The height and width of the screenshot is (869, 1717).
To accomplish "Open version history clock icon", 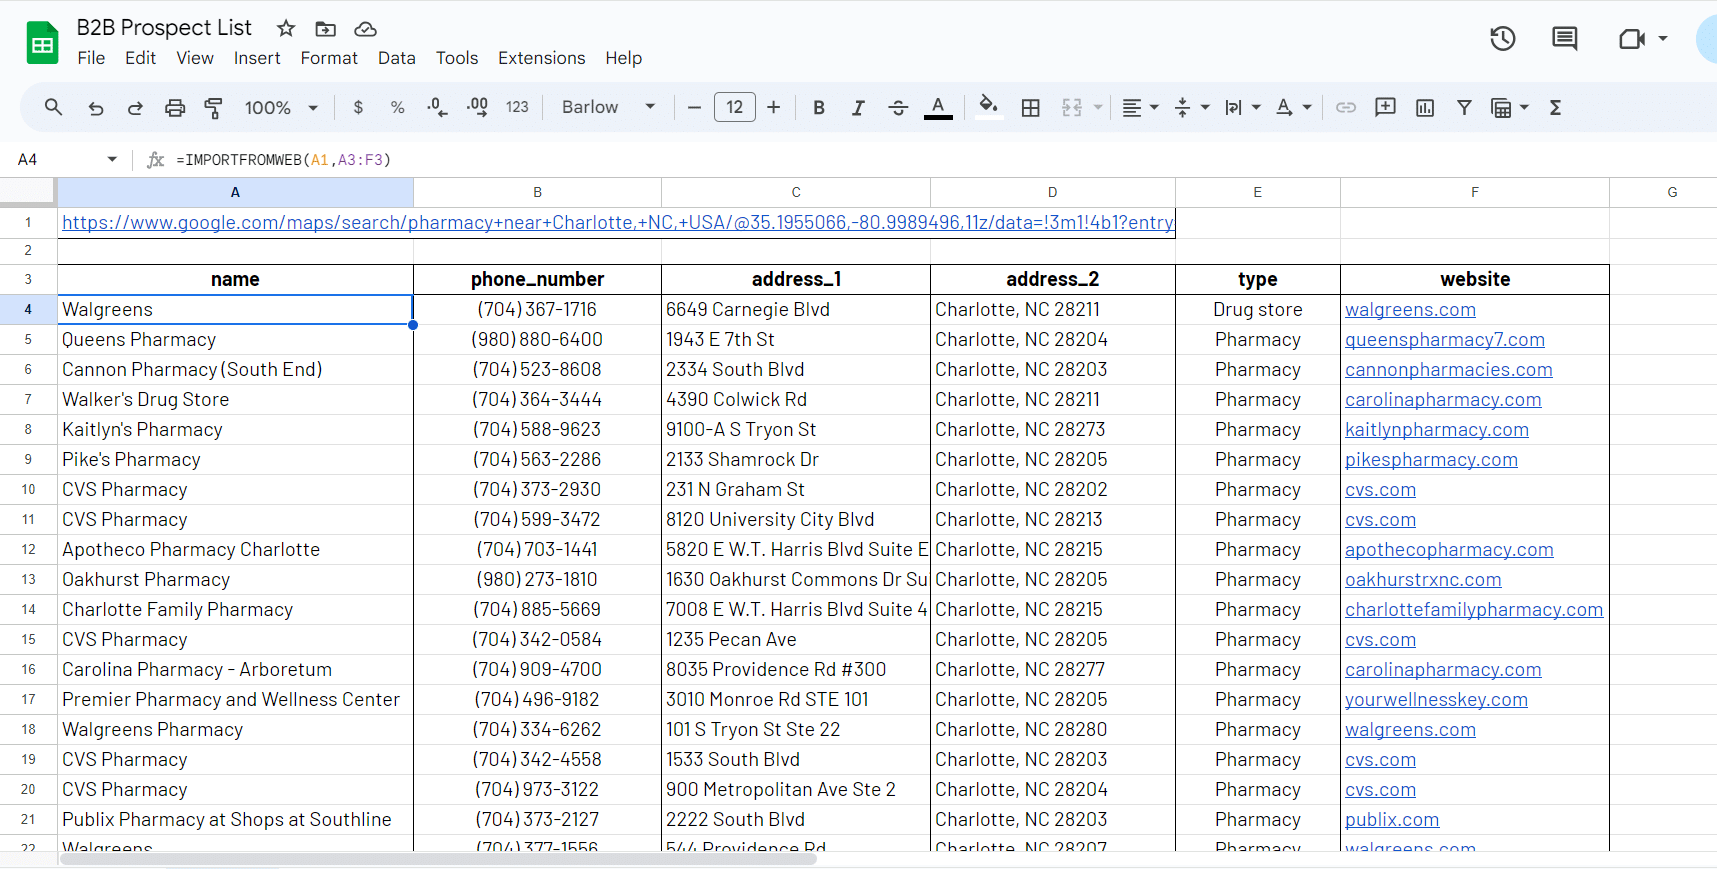I will point(1502,39).
